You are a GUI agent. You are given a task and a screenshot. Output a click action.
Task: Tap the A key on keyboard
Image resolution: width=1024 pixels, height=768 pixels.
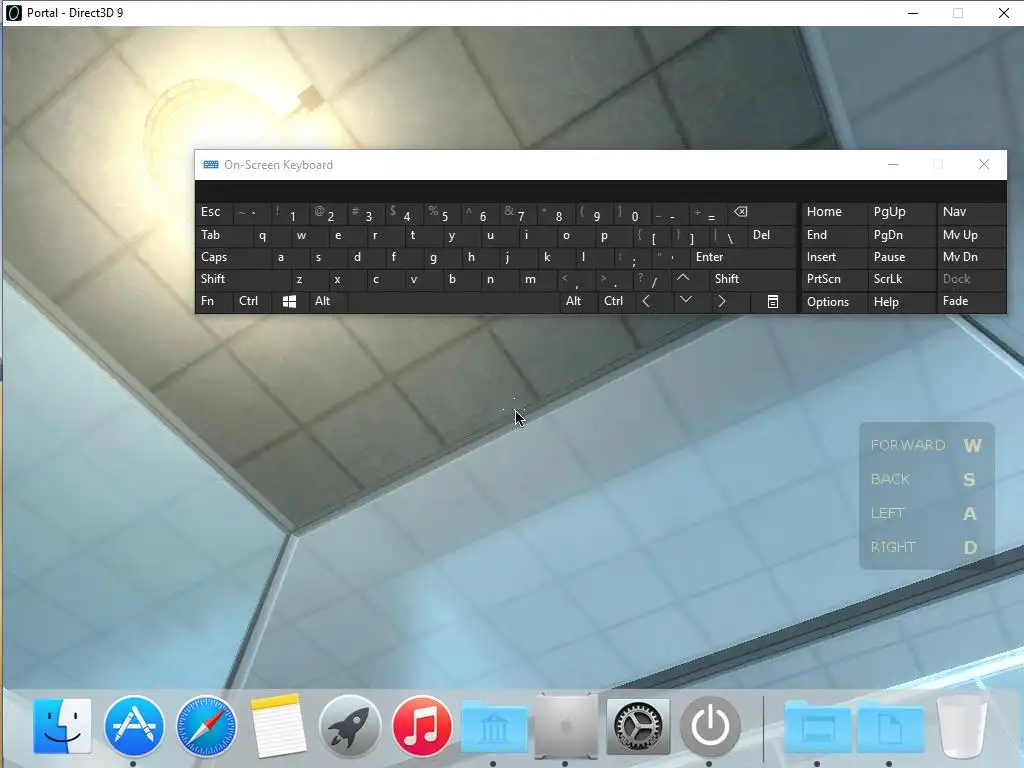tap(289, 257)
